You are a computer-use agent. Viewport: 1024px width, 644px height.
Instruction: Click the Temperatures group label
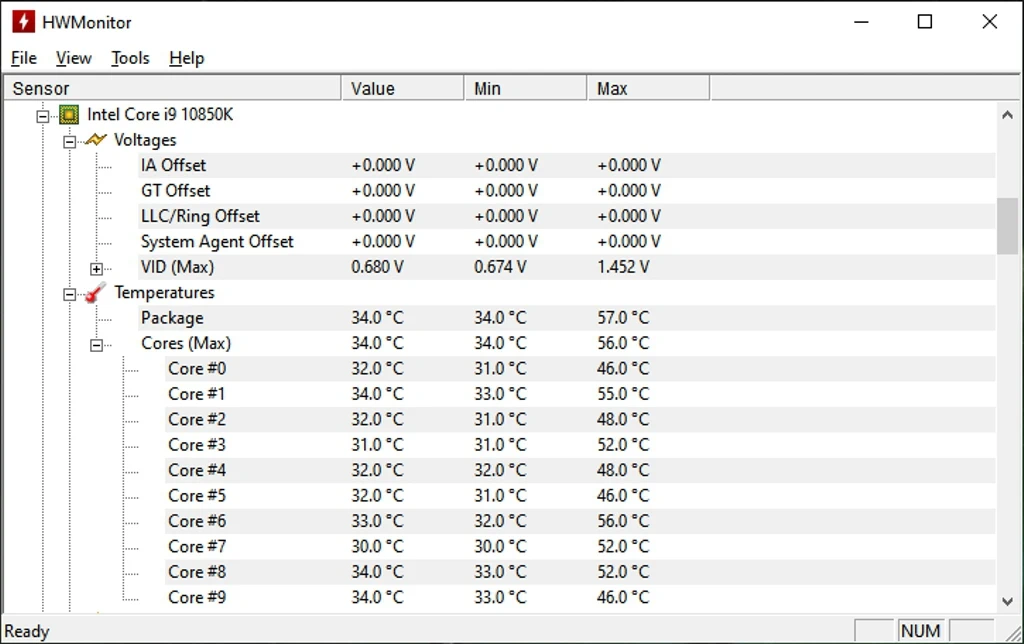click(x=165, y=293)
